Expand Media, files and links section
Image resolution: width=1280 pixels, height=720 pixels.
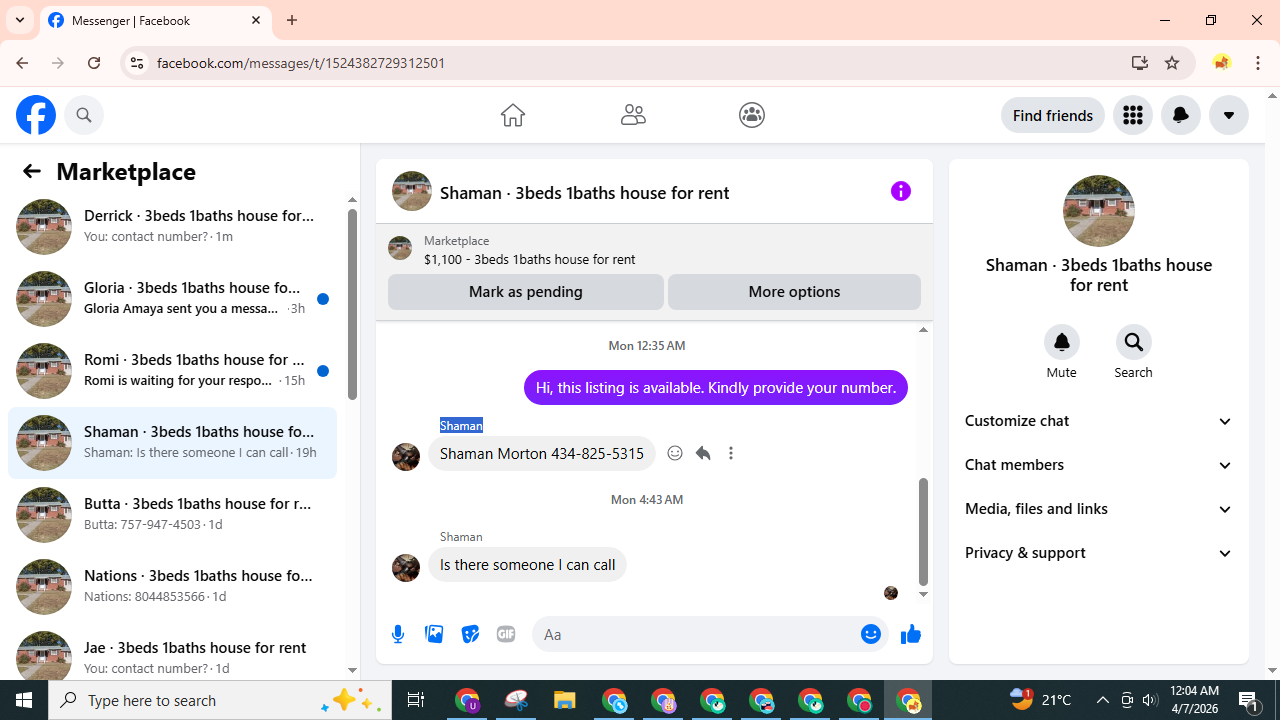coord(1099,509)
